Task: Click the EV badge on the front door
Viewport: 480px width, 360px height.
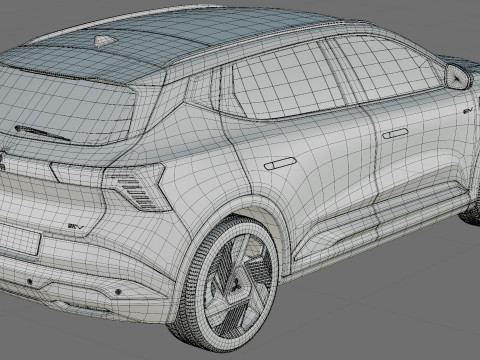Action: click(x=468, y=111)
